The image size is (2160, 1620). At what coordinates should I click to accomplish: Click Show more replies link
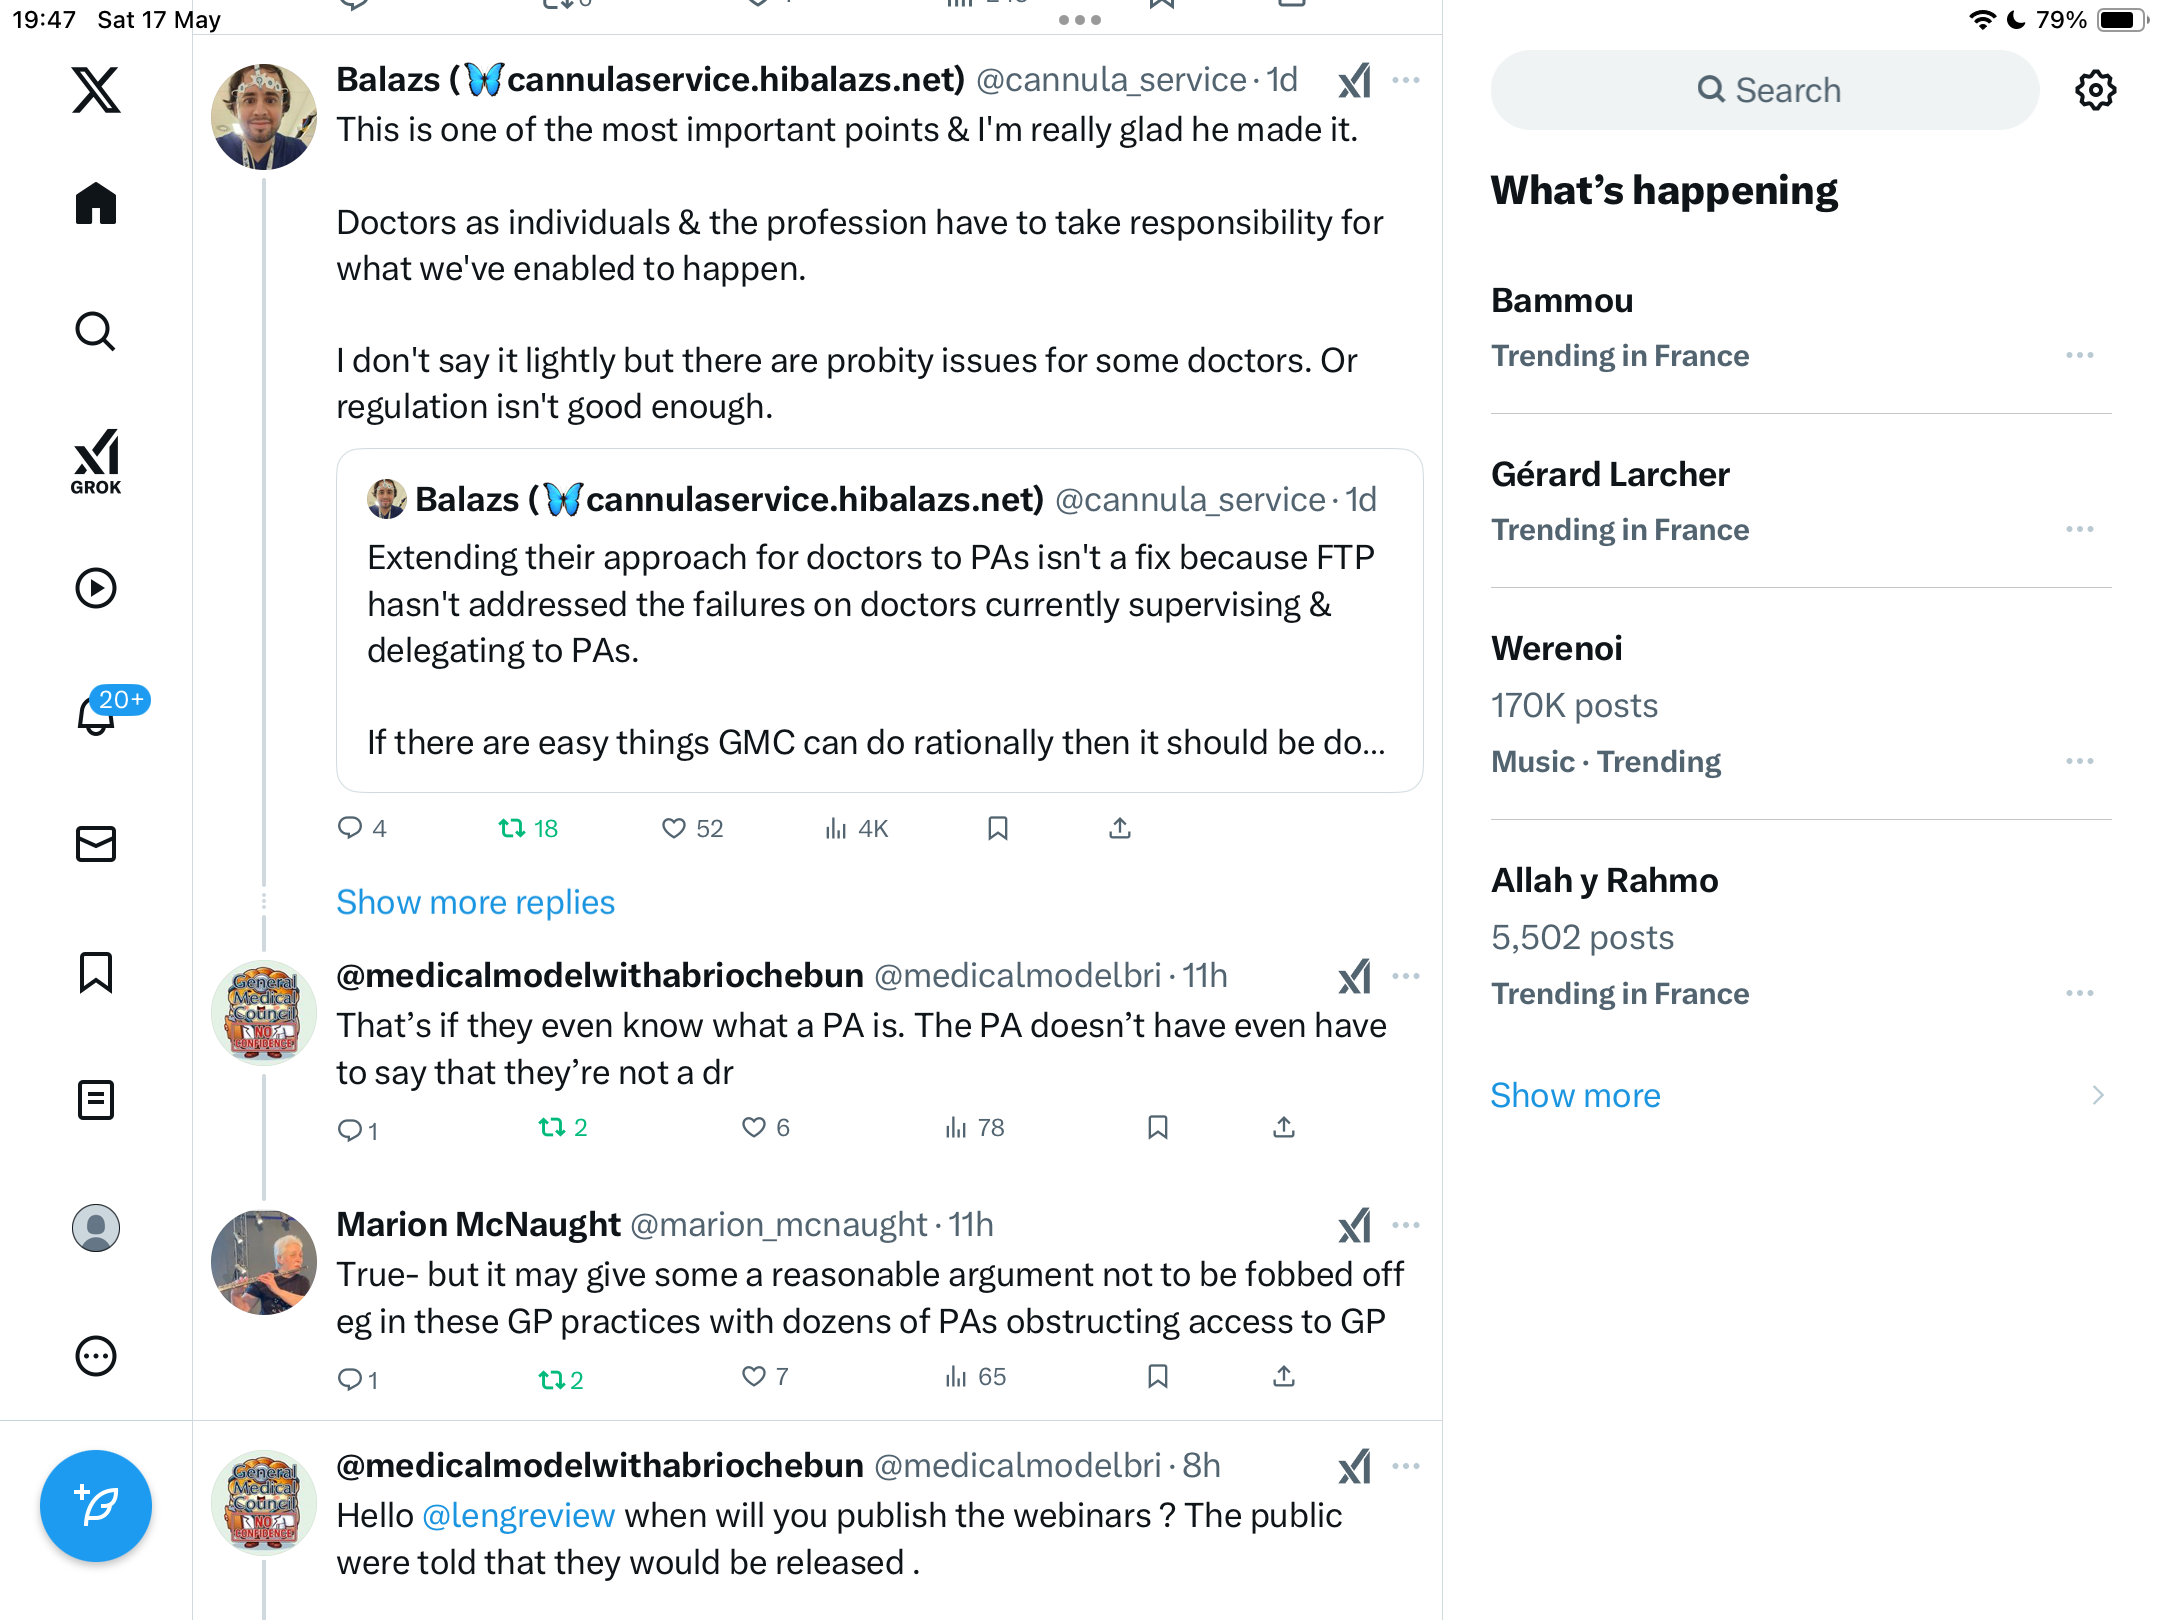click(475, 902)
